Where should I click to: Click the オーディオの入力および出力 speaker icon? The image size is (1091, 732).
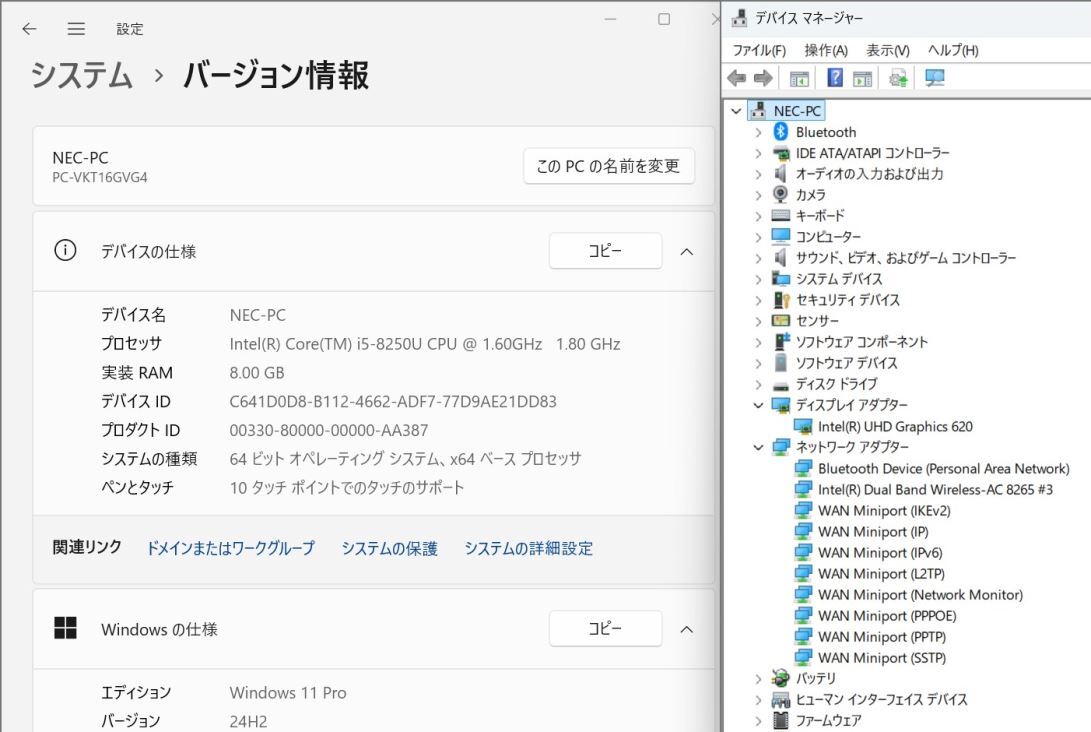(781, 173)
